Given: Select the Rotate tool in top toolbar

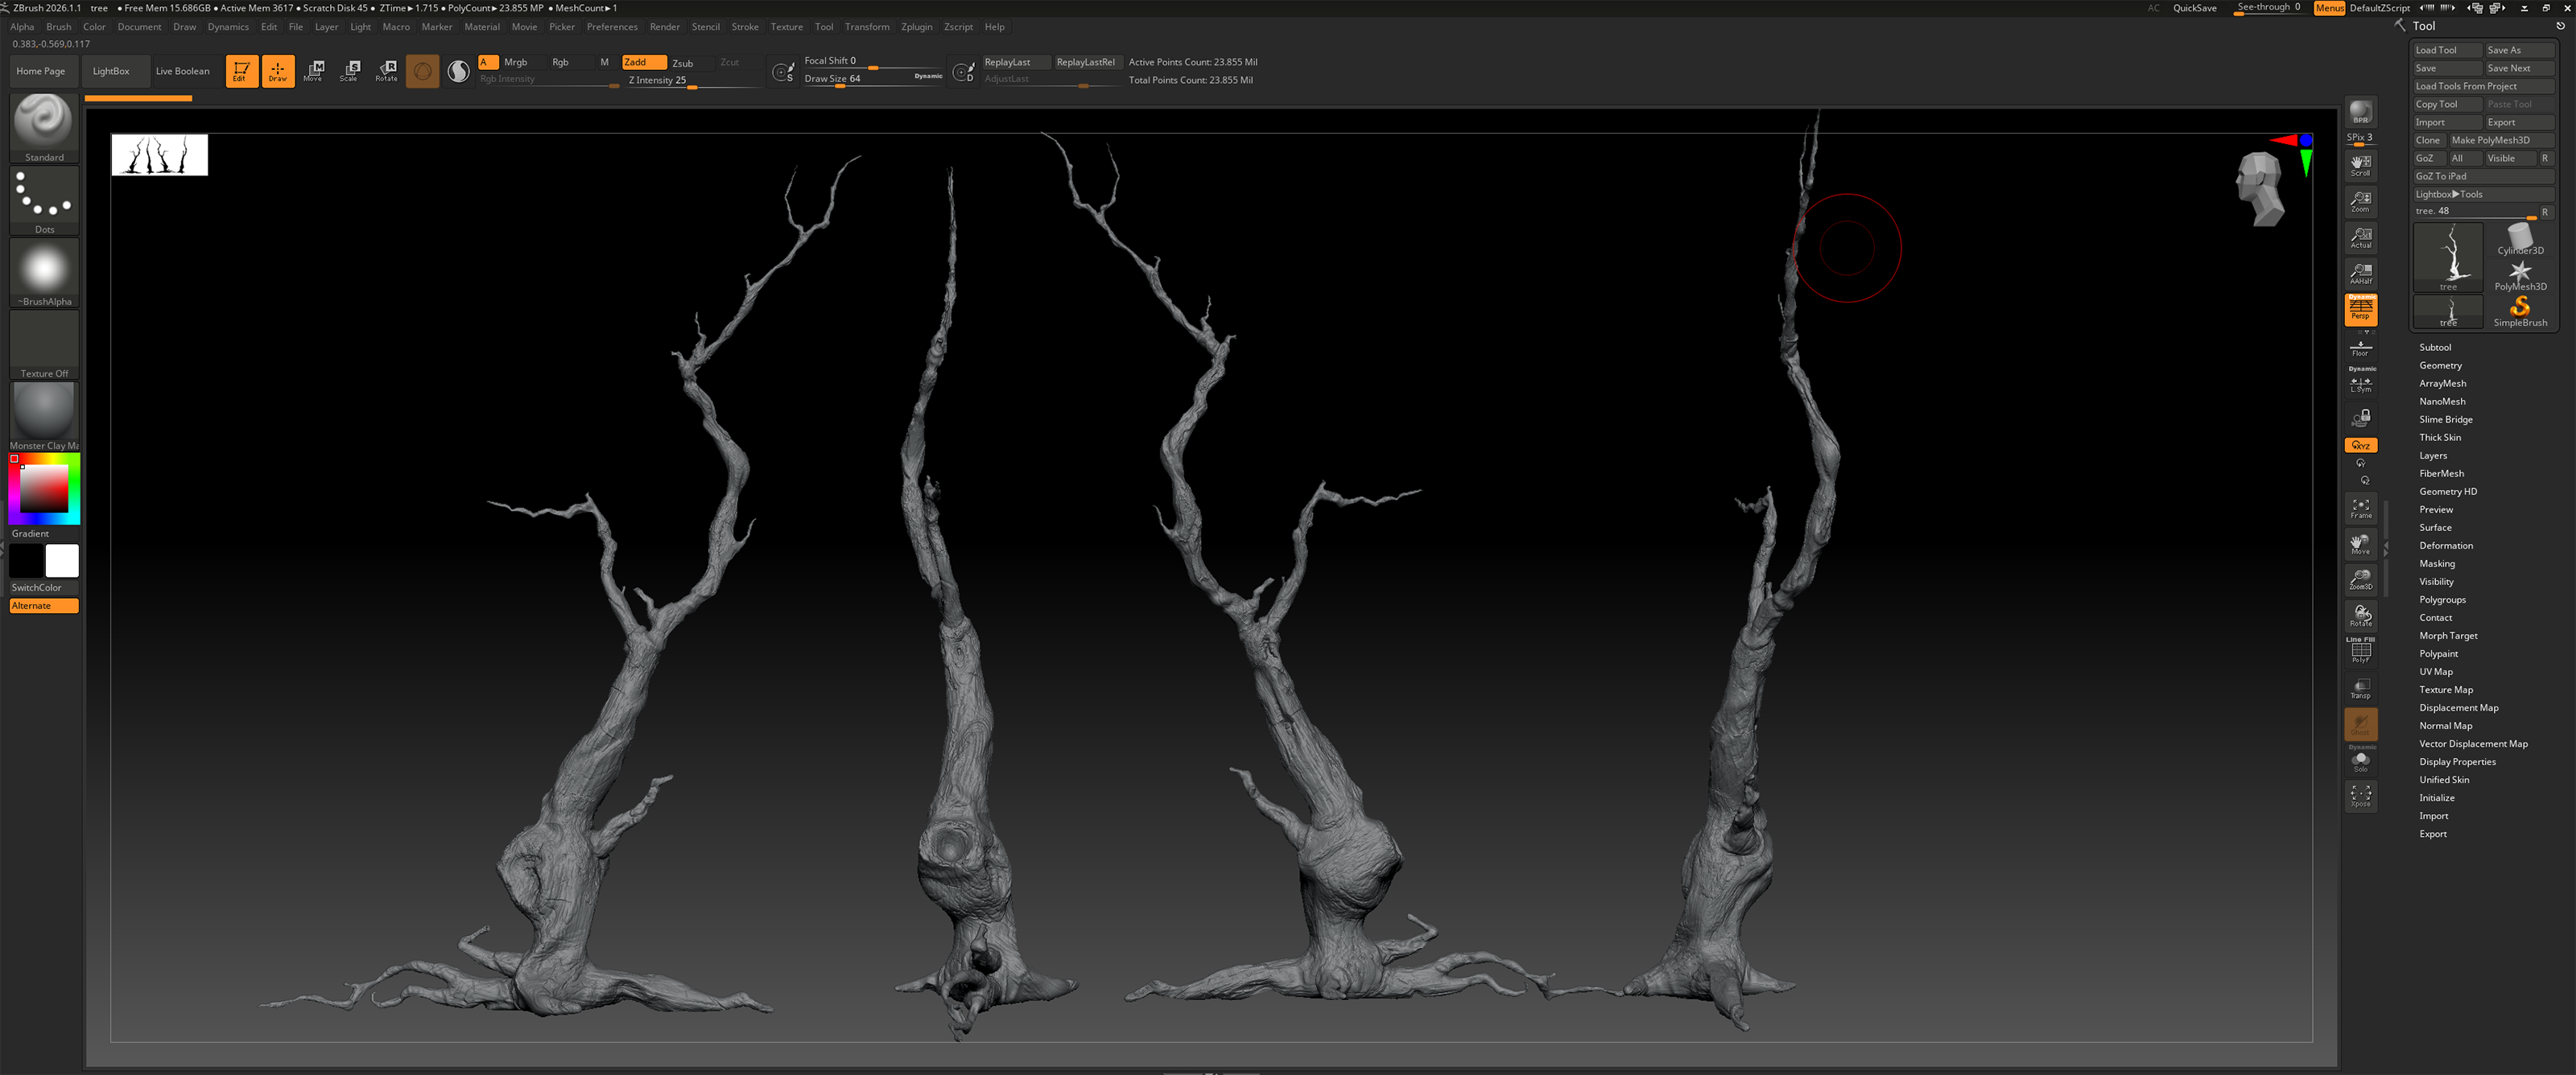Looking at the screenshot, I should pos(386,70).
